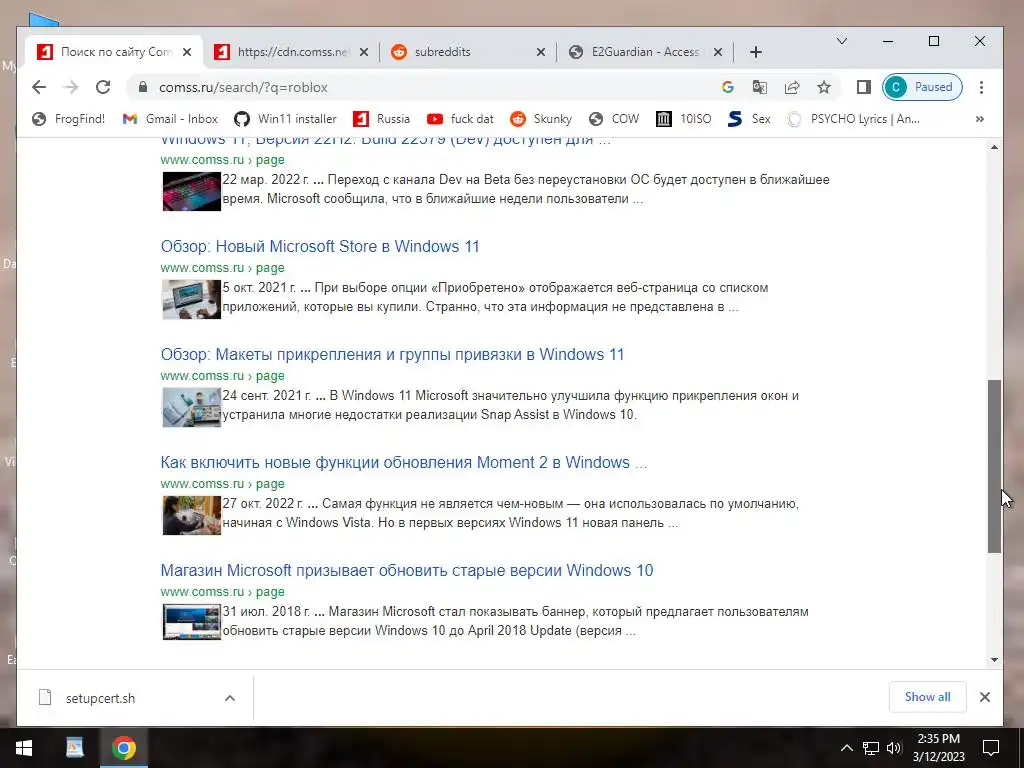
Task: Expand setupcert.sh download options chevron
Action: [x=230, y=698]
